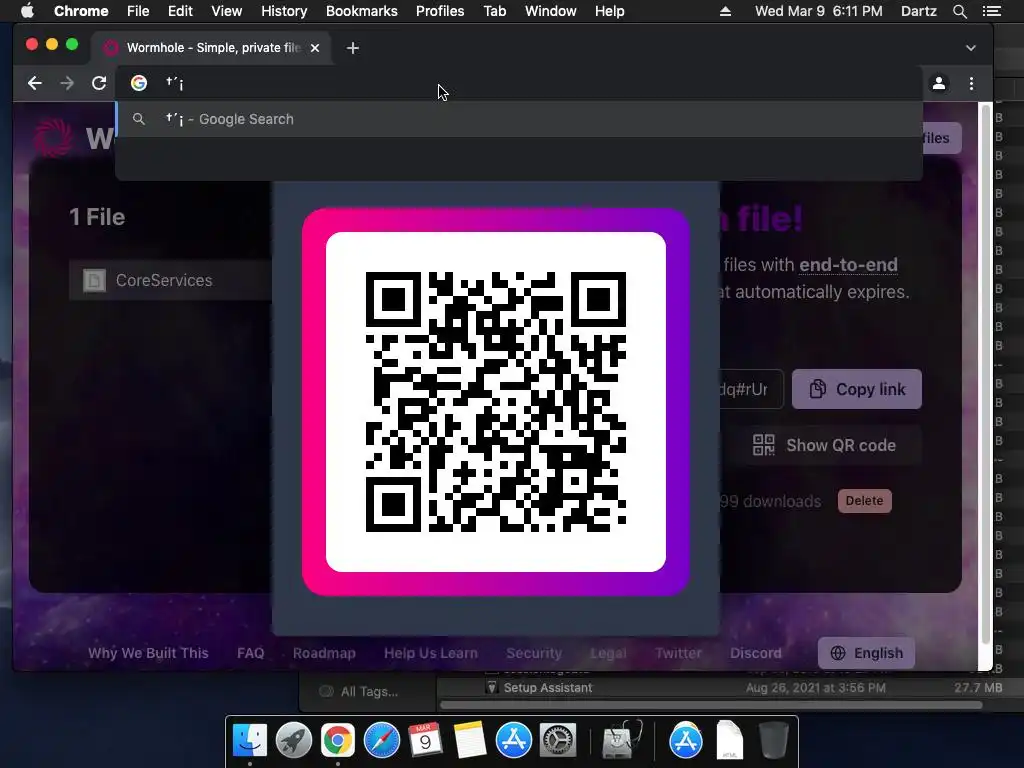Image resolution: width=1024 pixels, height=768 pixels.
Task: Open System Preferences from the Dock
Action: [x=557, y=741]
